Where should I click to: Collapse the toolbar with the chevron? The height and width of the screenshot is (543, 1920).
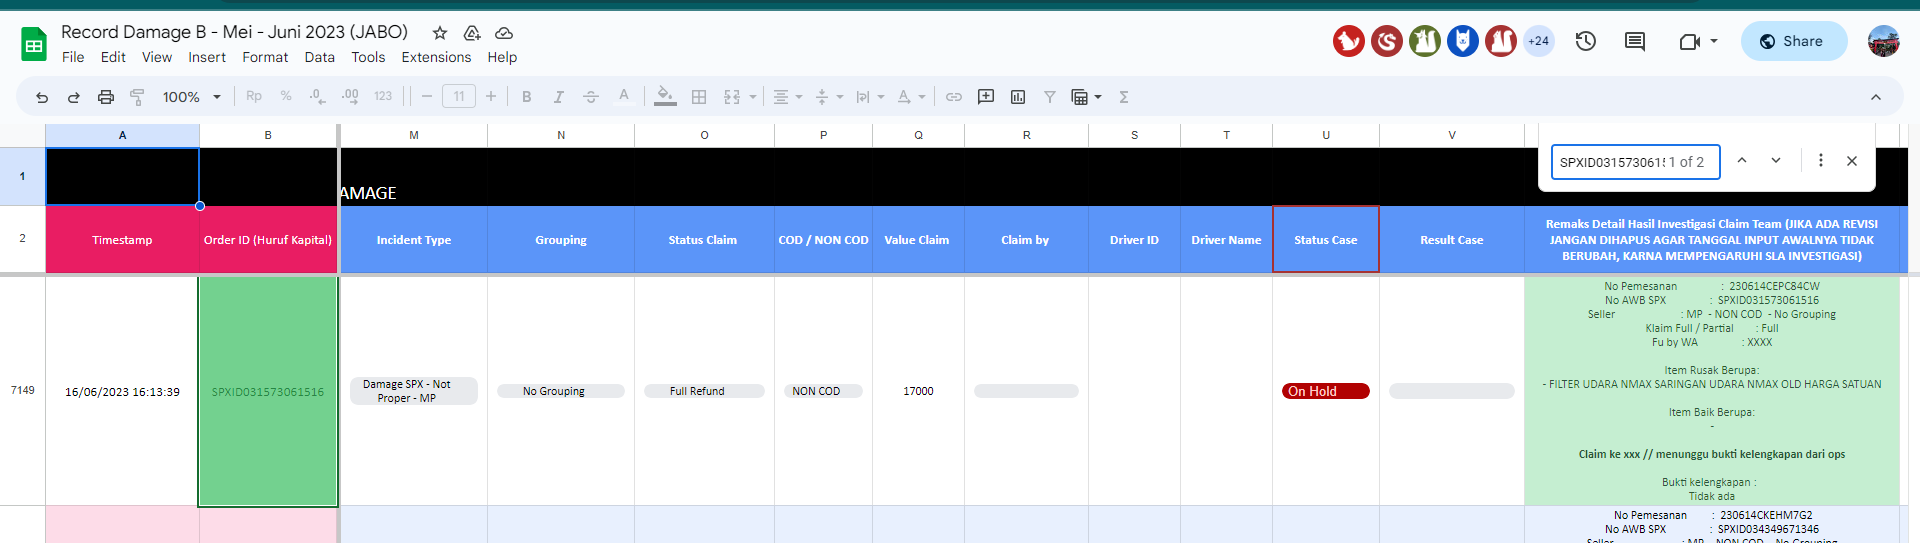1876,97
